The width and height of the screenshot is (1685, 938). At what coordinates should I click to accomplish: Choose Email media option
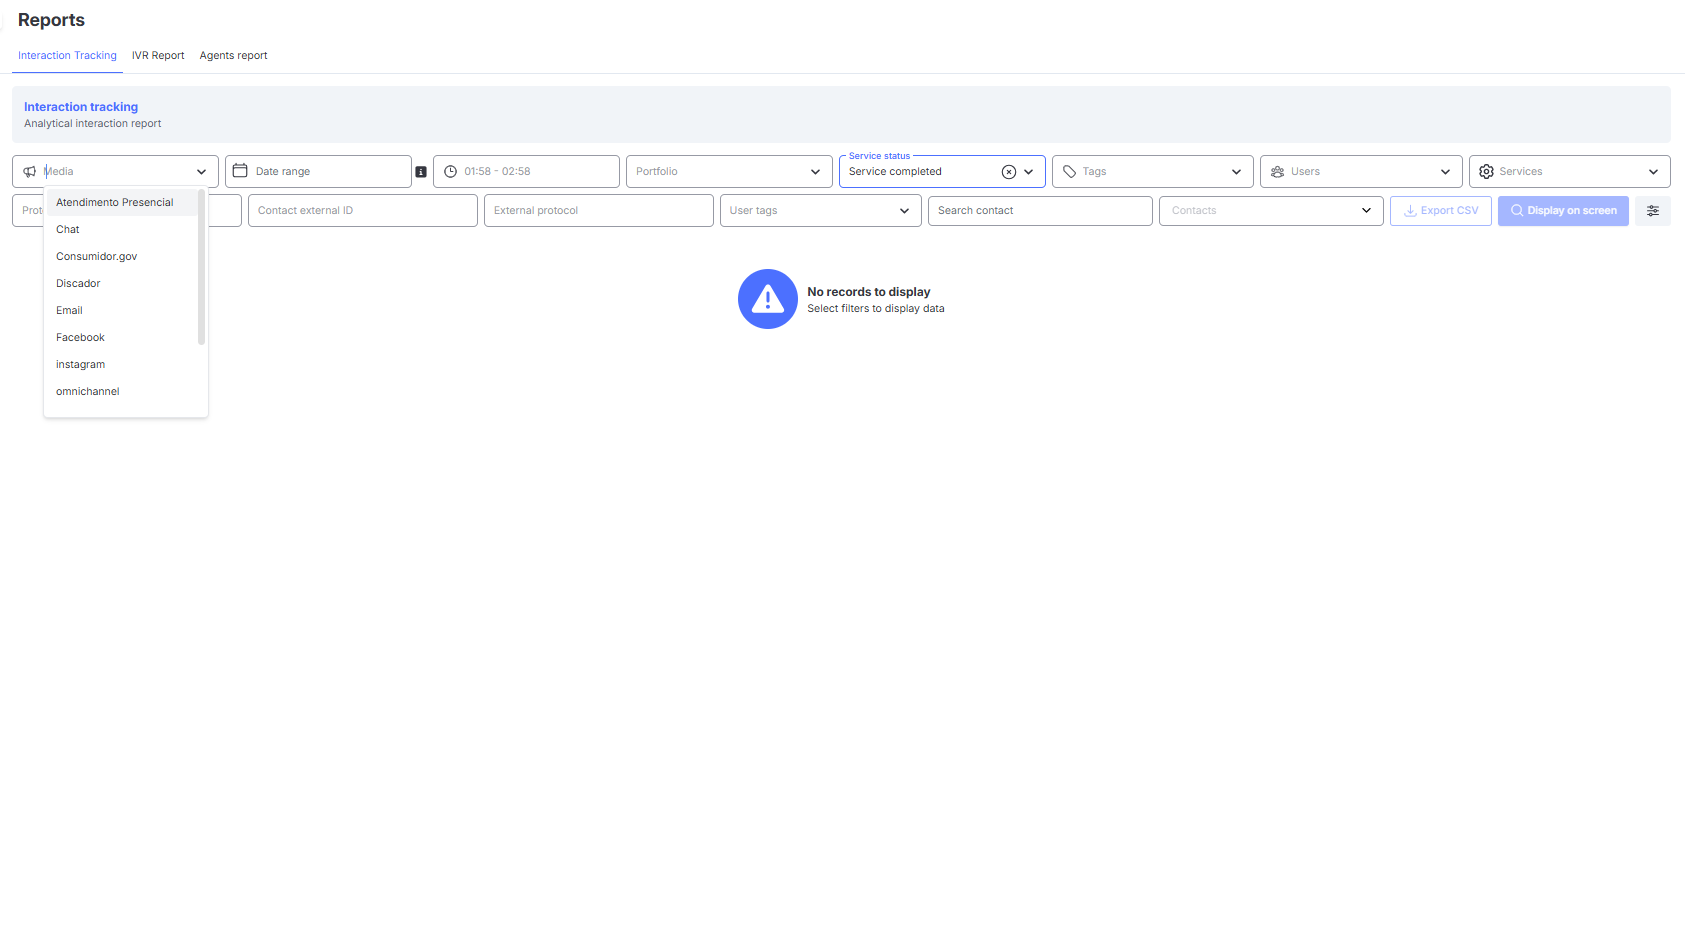(122, 310)
